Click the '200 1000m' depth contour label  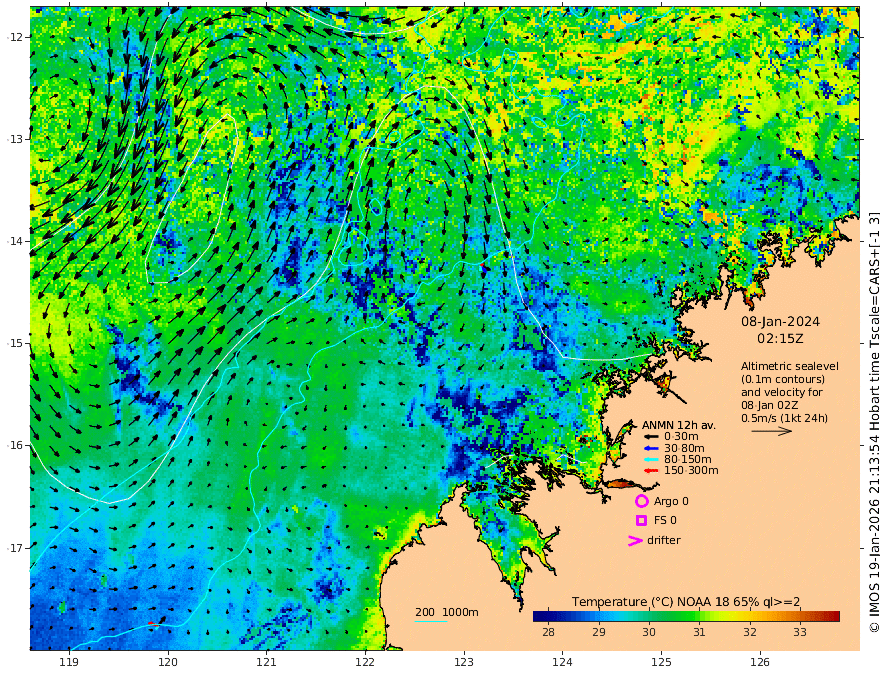[x=447, y=612]
